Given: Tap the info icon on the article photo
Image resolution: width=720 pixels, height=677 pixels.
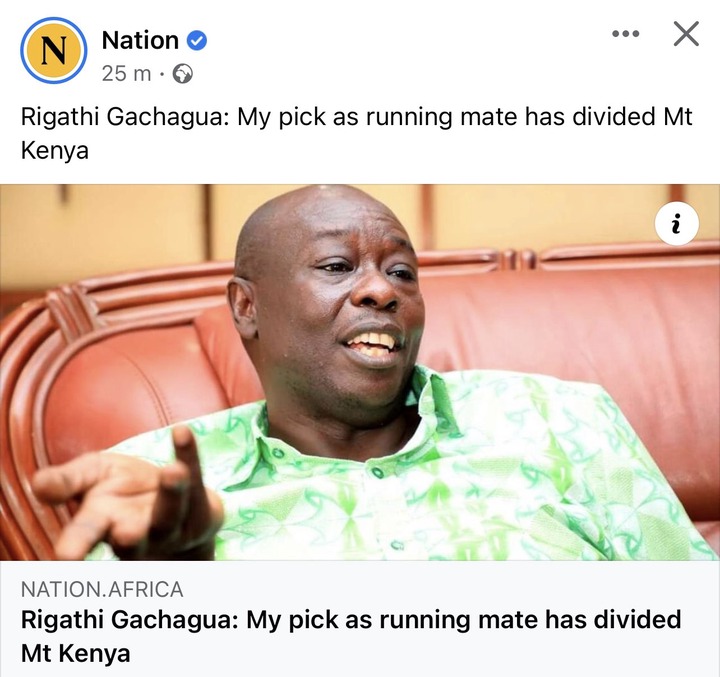Looking at the screenshot, I should coord(676,225).
